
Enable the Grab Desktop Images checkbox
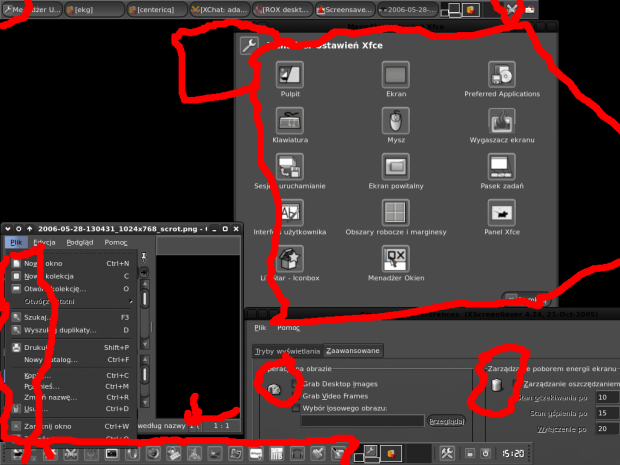[x=295, y=384]
